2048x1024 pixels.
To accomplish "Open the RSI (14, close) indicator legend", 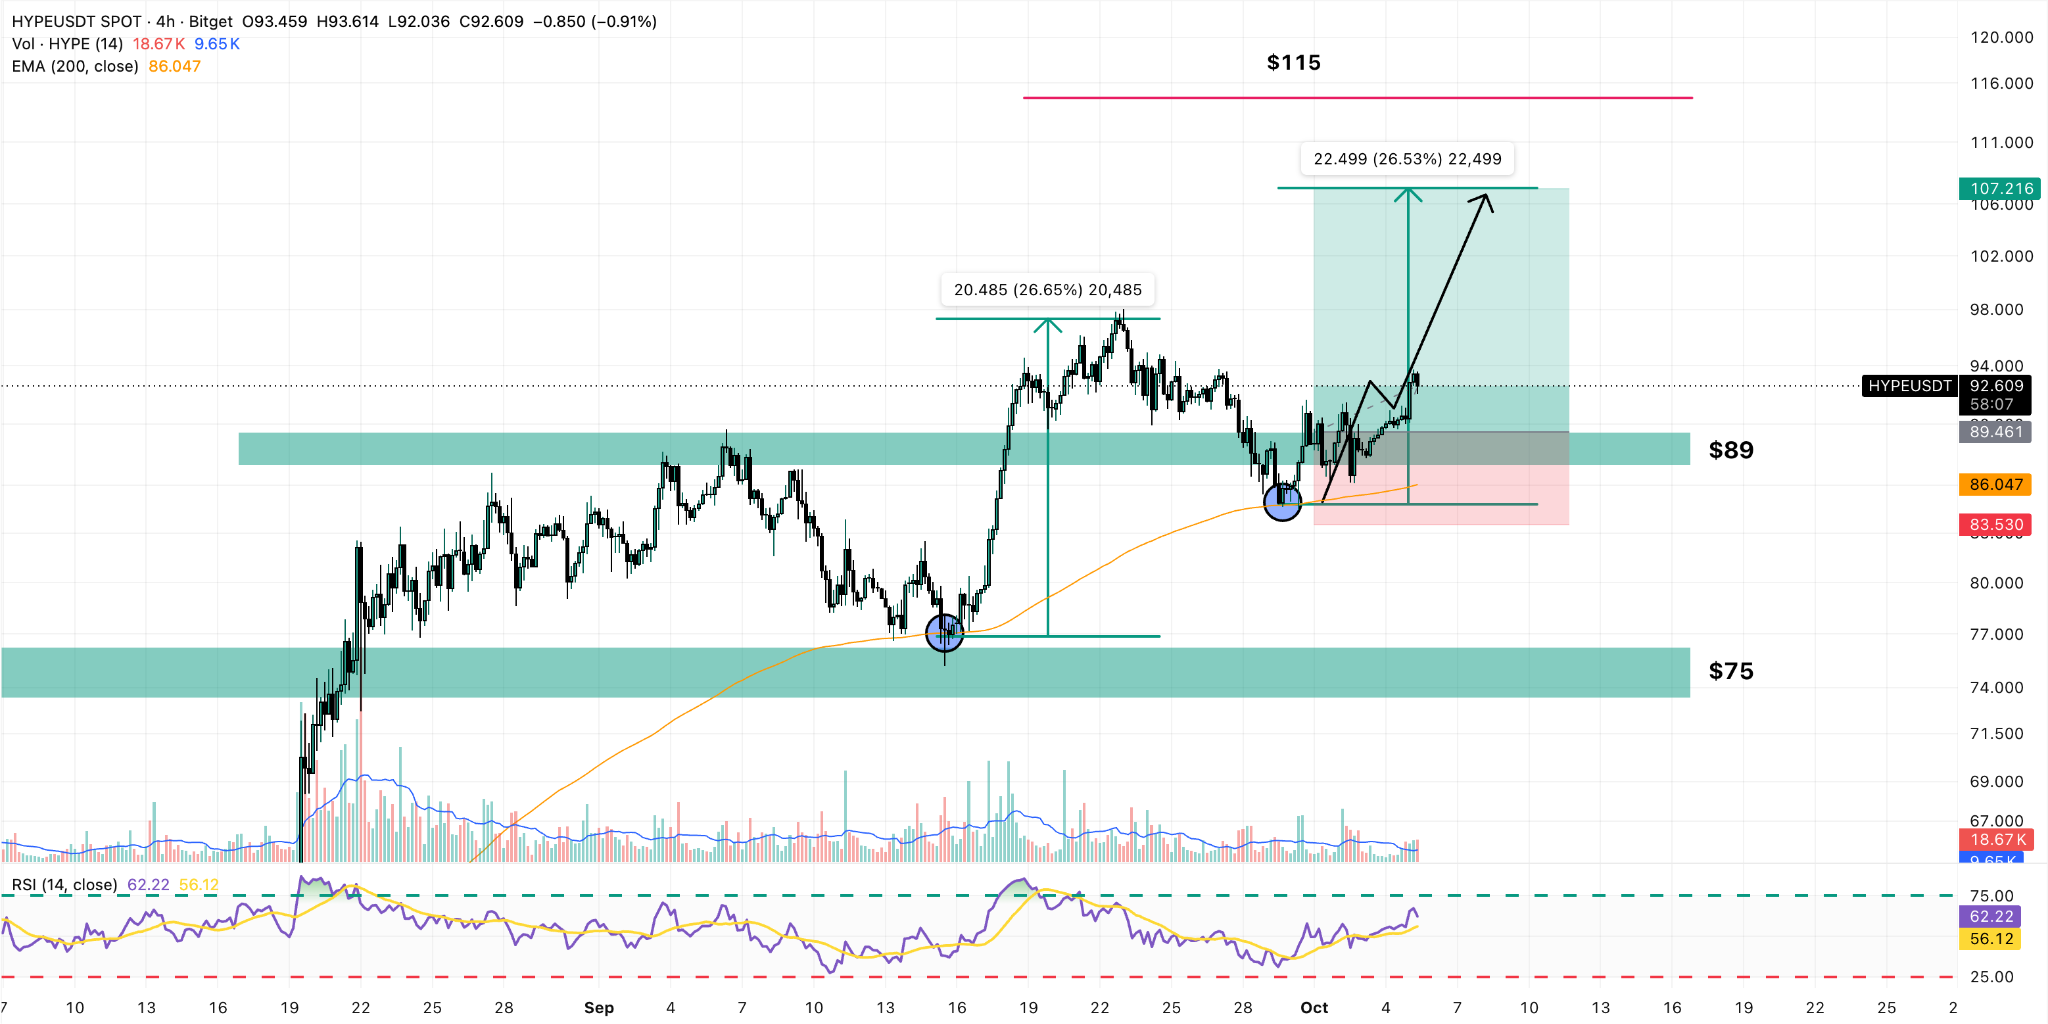I will click(x=65, y=885).
